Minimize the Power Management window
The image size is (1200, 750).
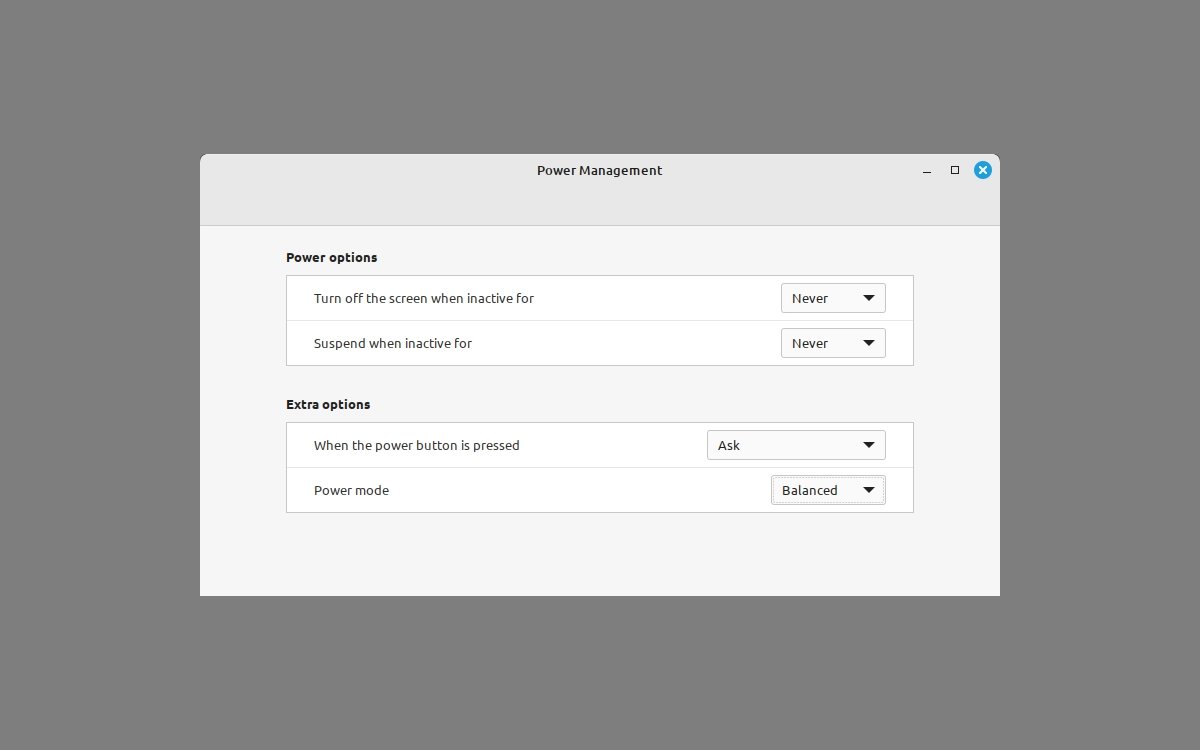click(x=928, y=171)
